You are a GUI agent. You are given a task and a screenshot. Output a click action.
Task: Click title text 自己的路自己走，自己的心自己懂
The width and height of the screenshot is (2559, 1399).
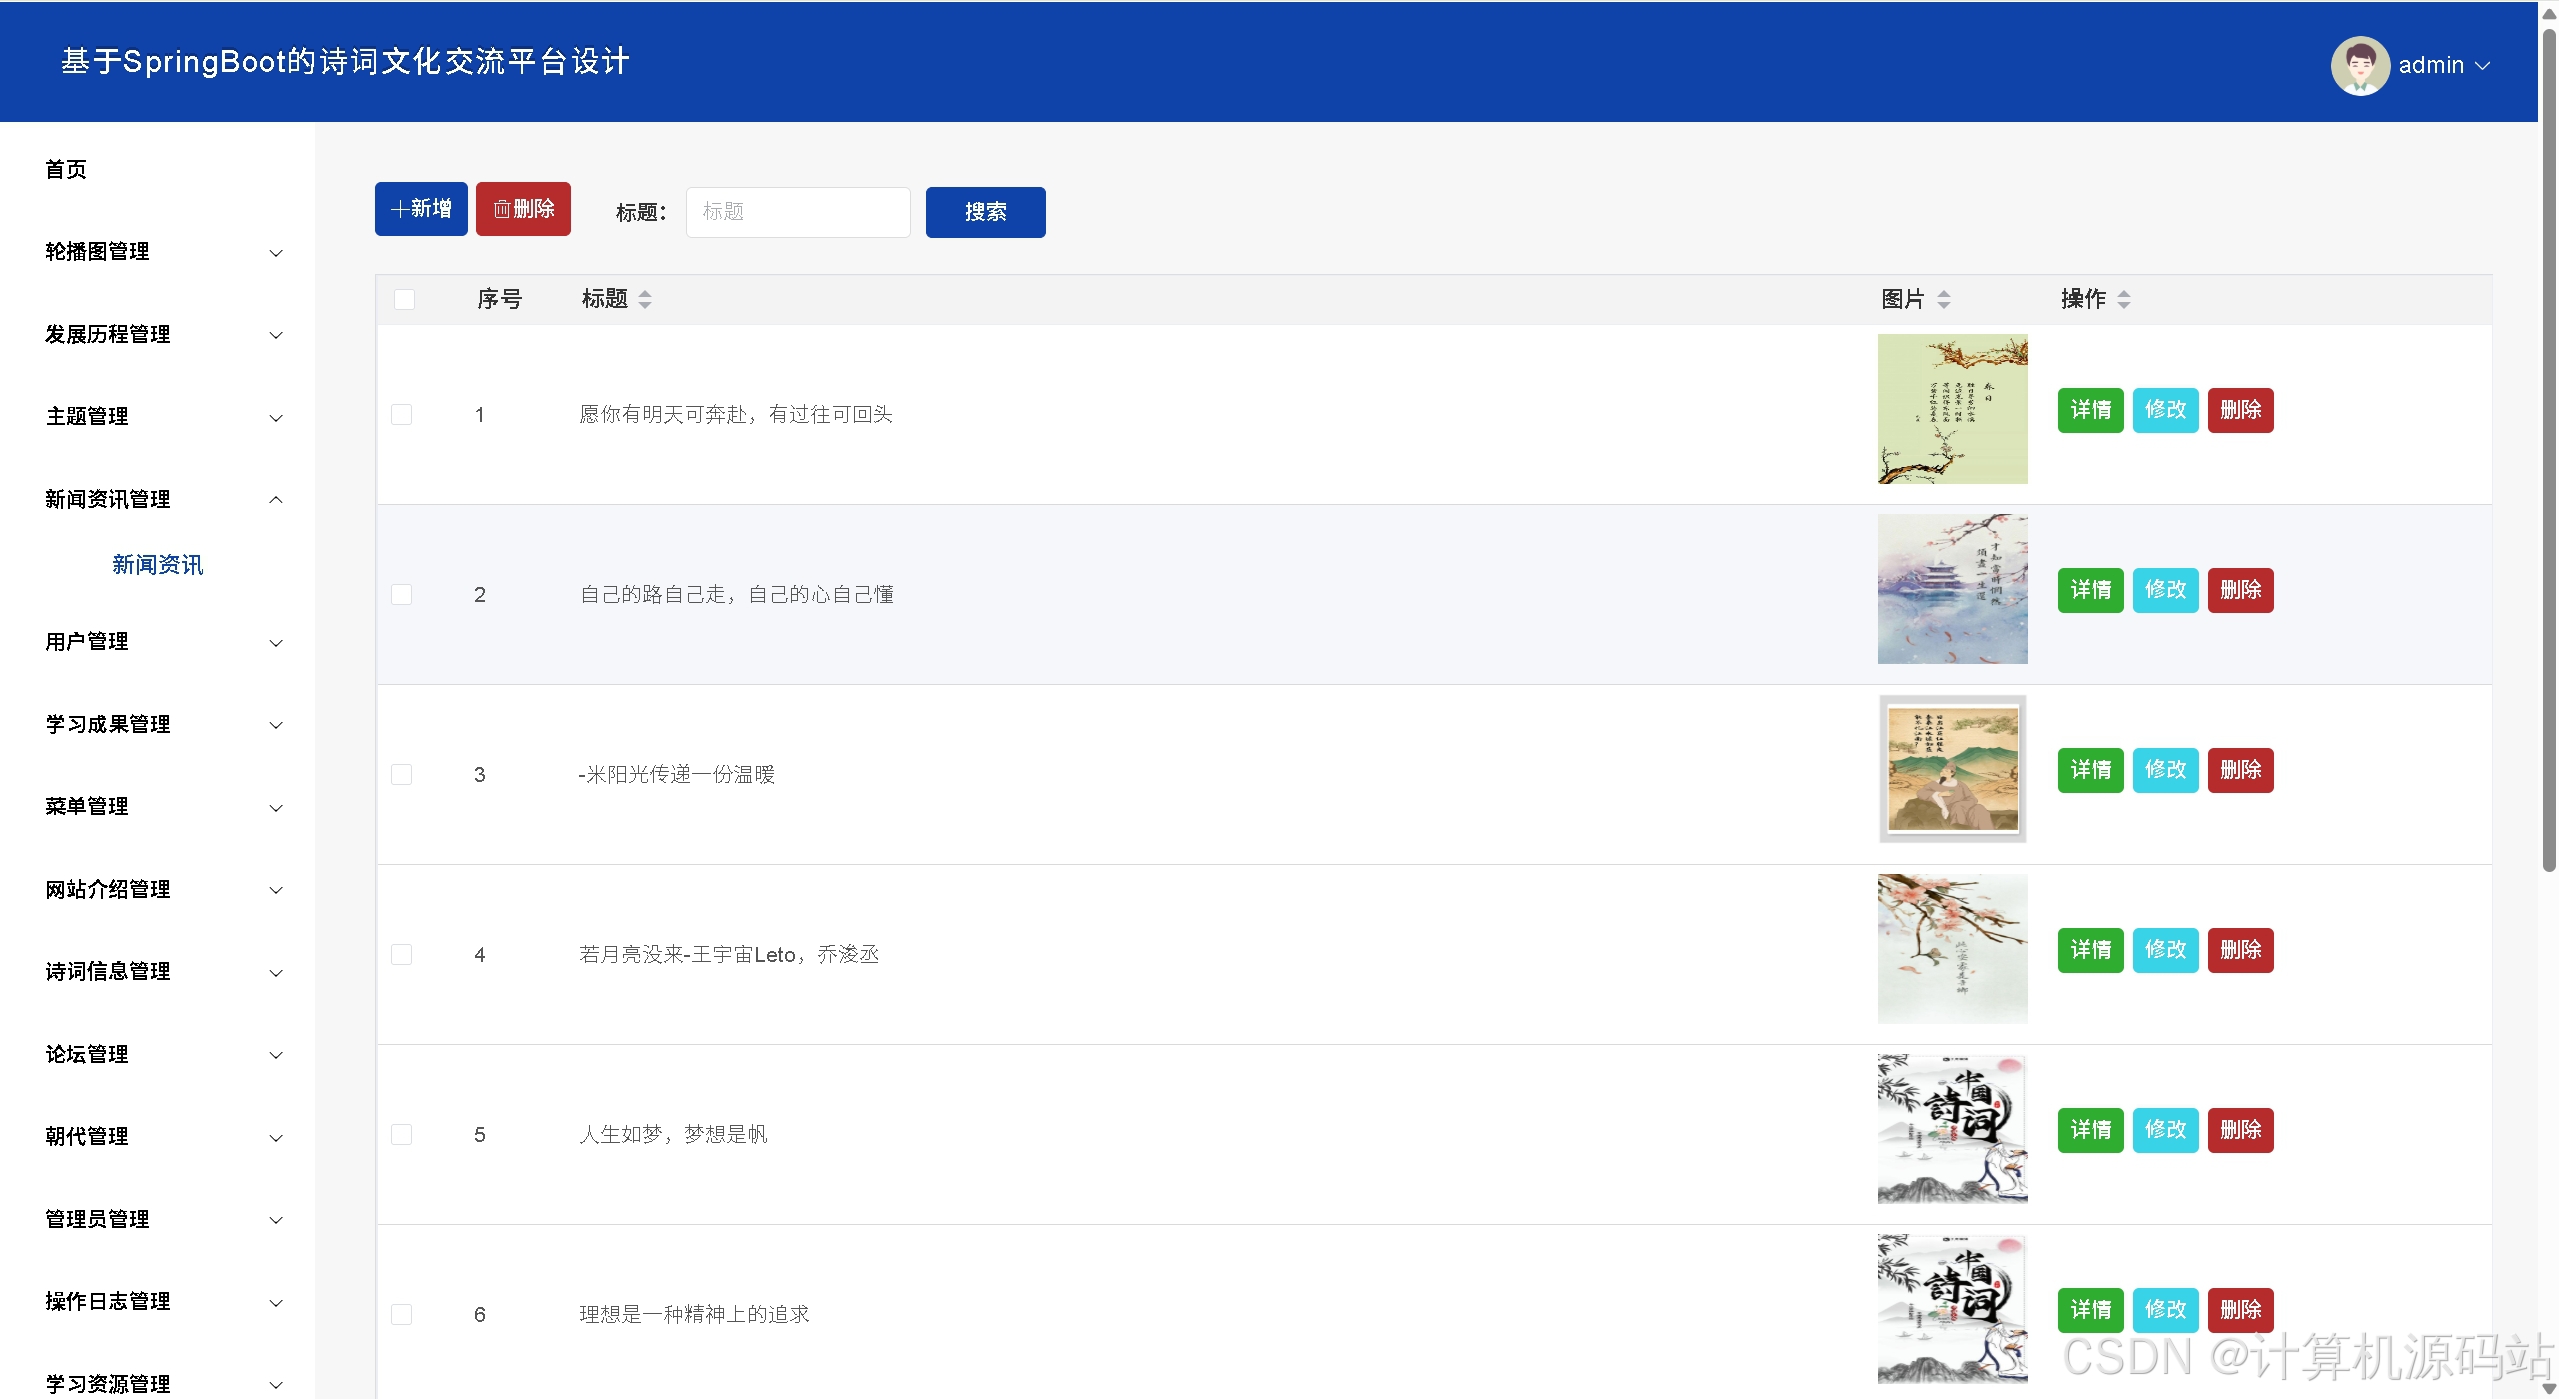pos(737,594)
